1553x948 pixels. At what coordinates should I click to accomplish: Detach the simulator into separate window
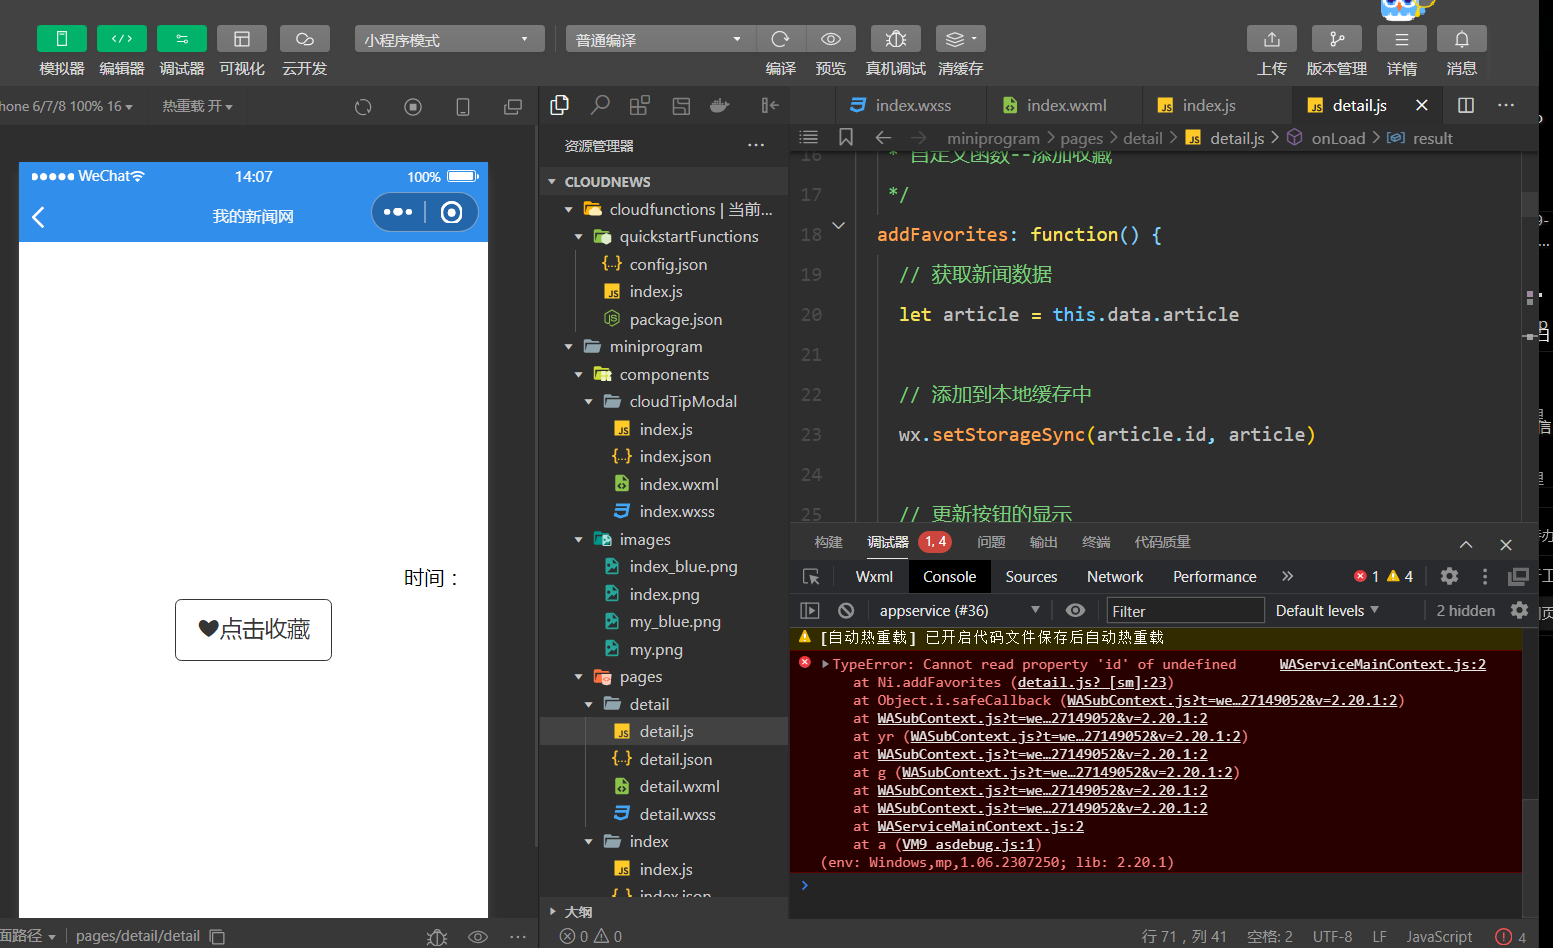coord(513,107)
